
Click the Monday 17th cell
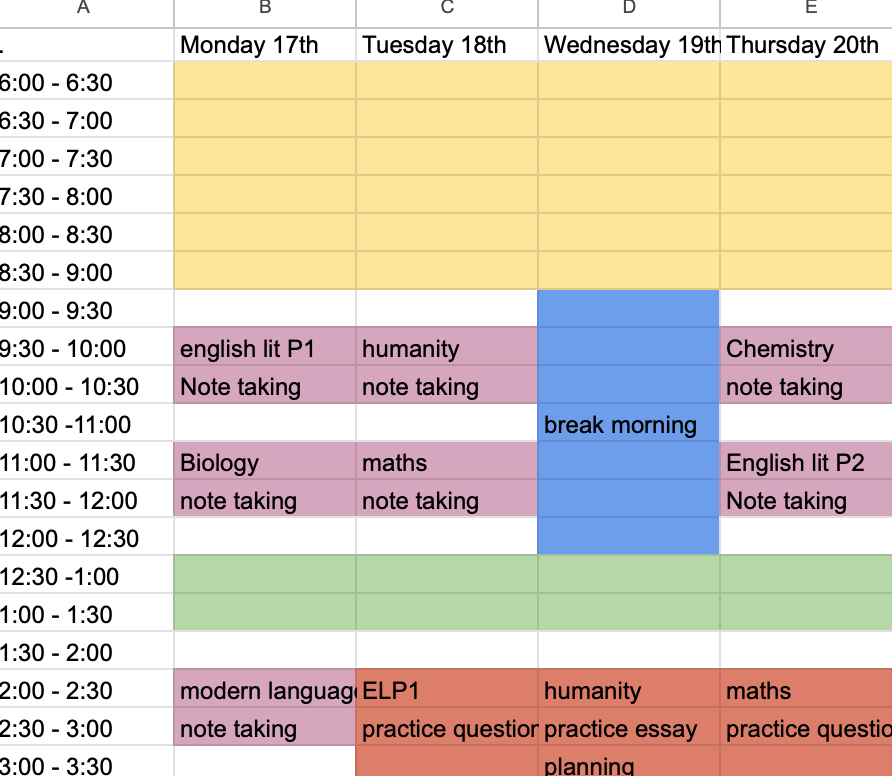click(265, 45)
